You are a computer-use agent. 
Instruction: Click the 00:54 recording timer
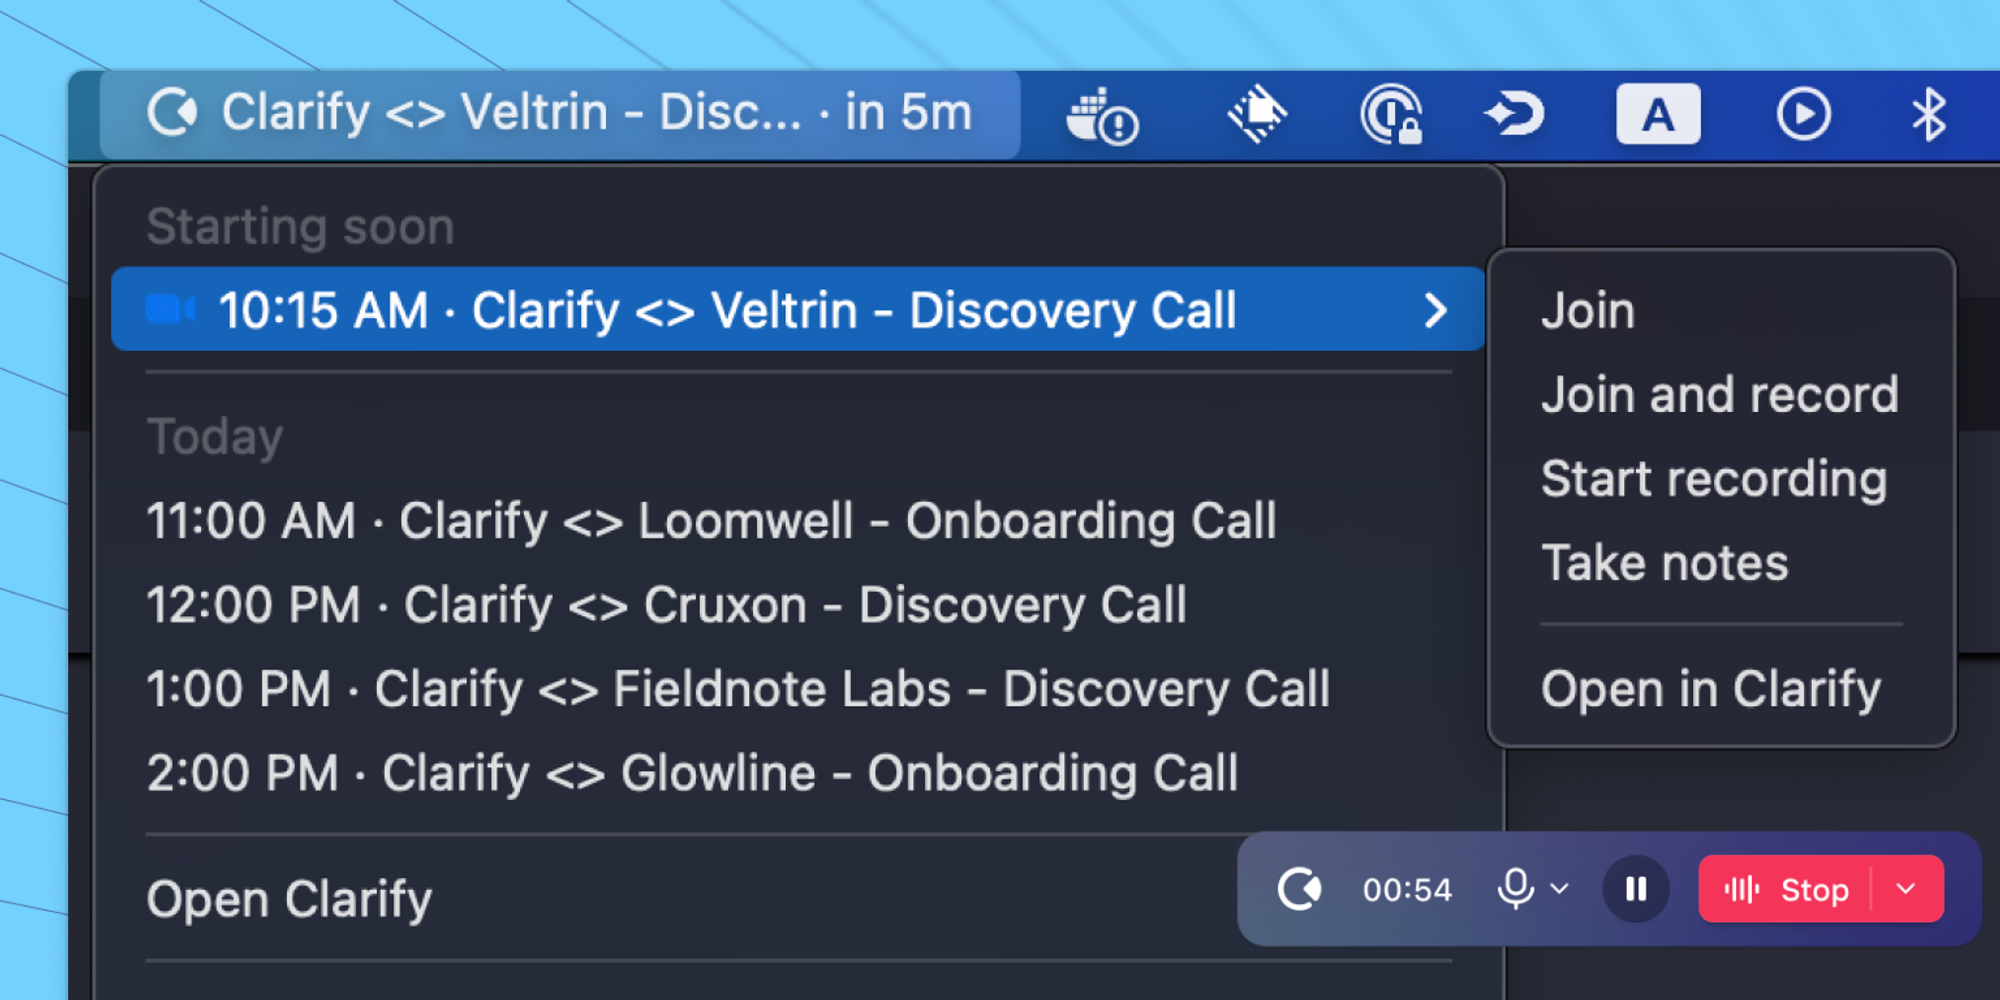[1407, 889]
